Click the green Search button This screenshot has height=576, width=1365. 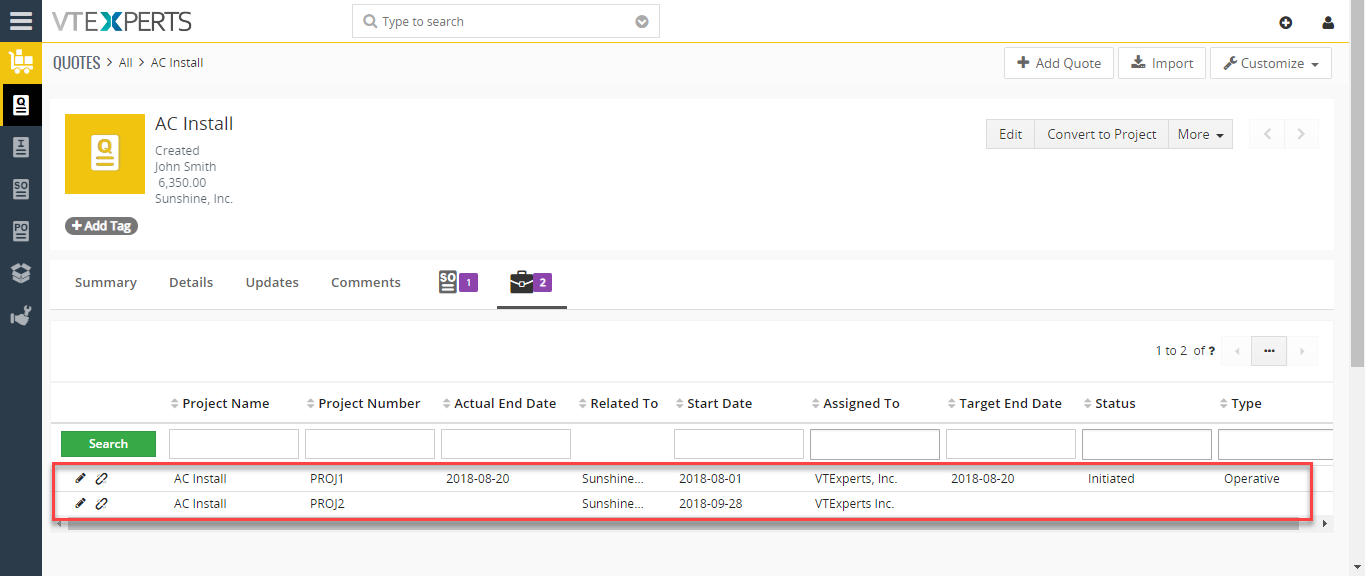tap(108, 444)
